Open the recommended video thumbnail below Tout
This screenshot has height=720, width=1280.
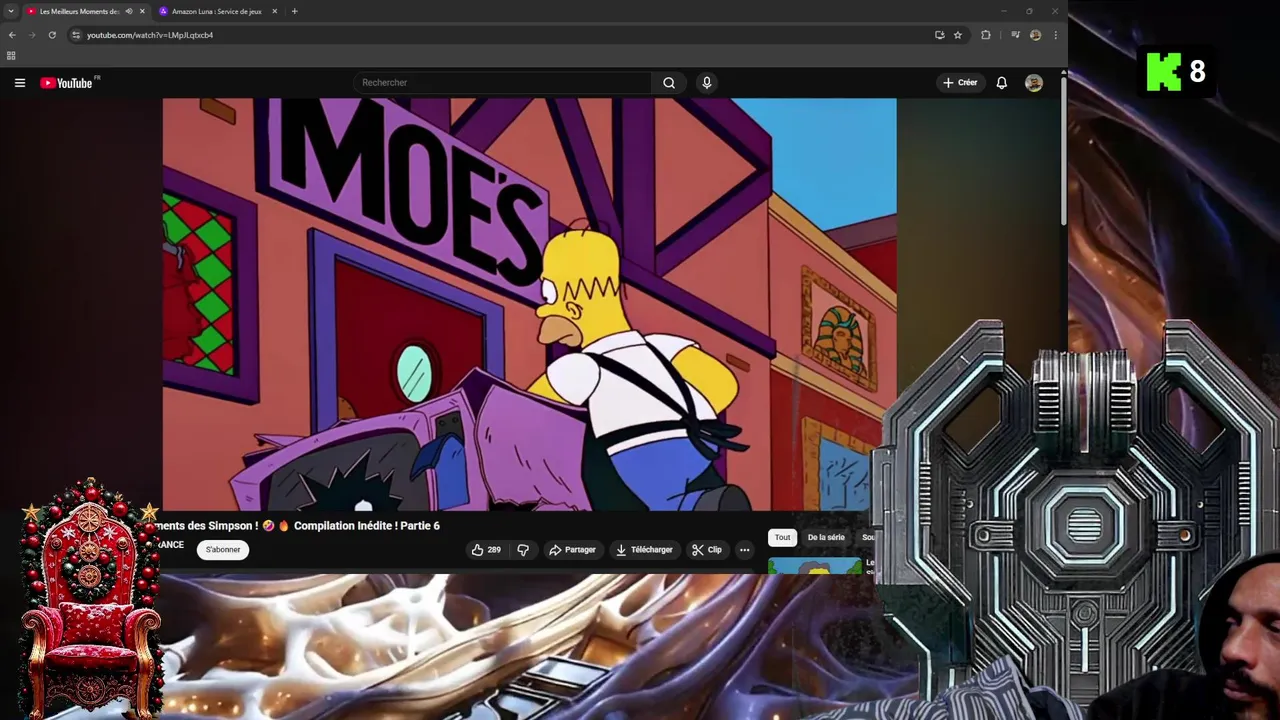coord(815,566)
